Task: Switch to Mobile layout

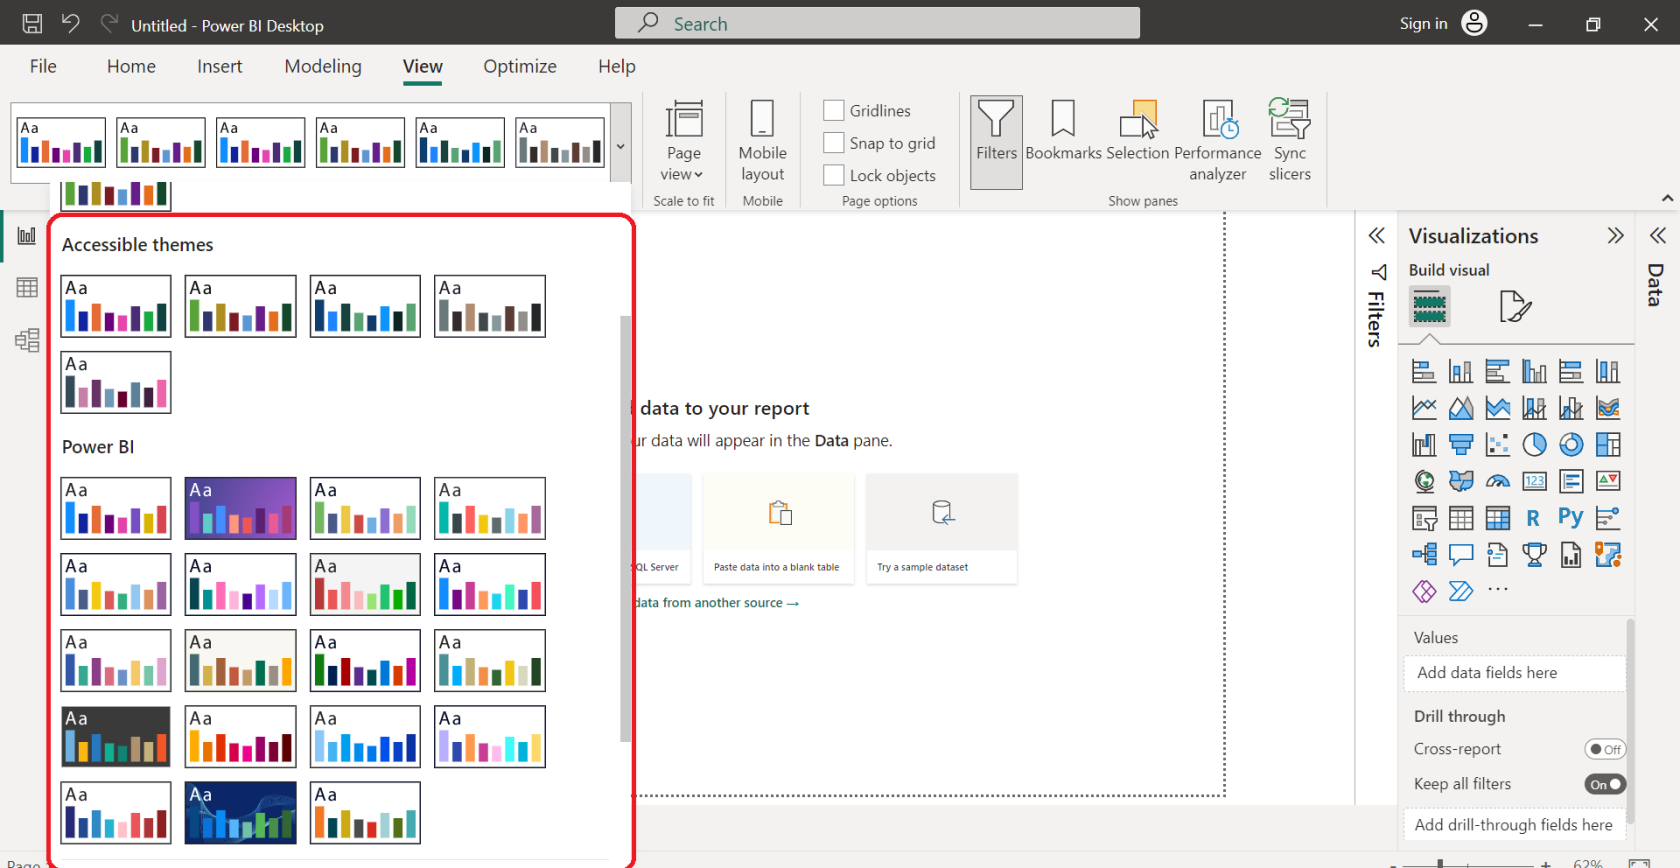Action: point(762,141)
